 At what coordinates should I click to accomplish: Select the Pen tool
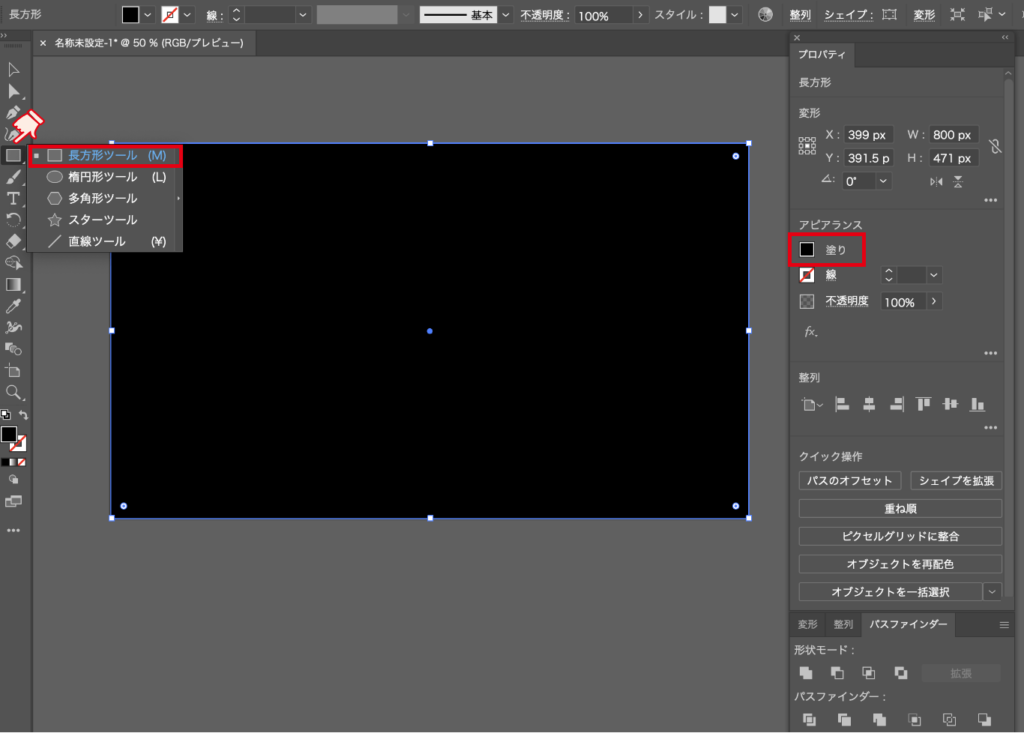(13, 113)
